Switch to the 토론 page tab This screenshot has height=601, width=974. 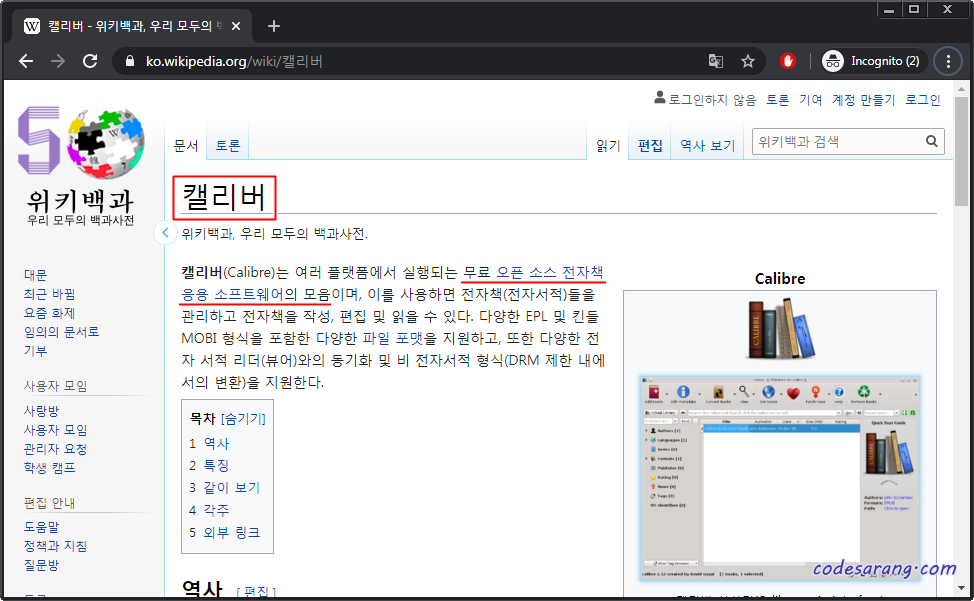(x=227, y=145)
